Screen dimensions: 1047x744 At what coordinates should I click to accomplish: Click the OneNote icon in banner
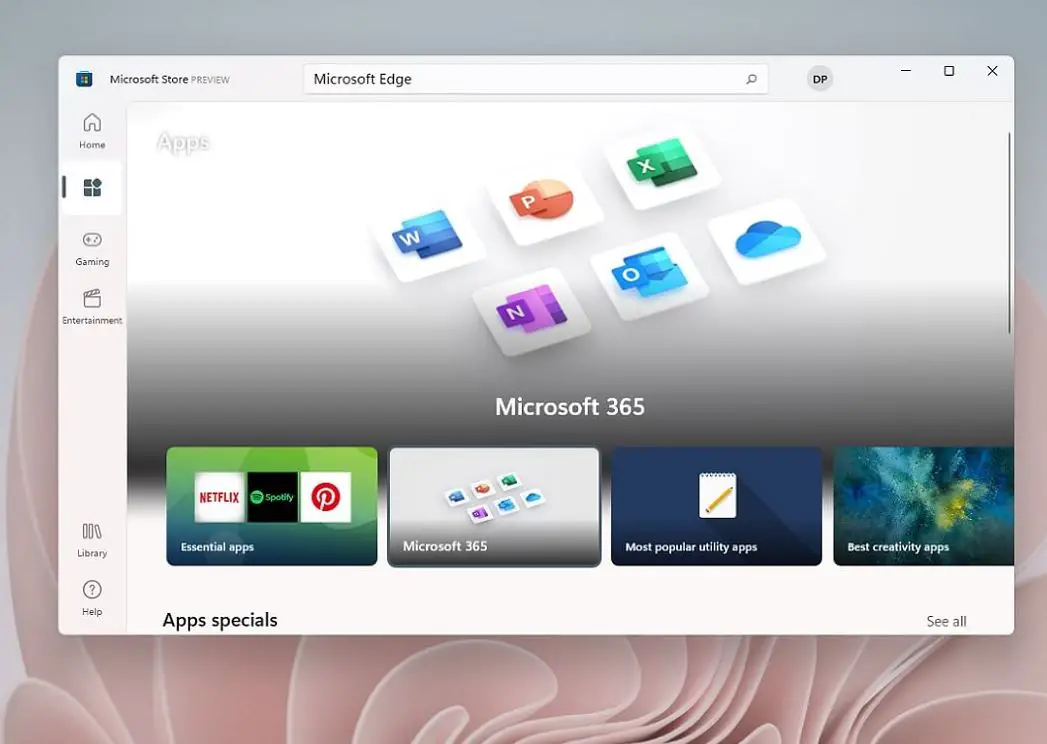click(532, 309)
